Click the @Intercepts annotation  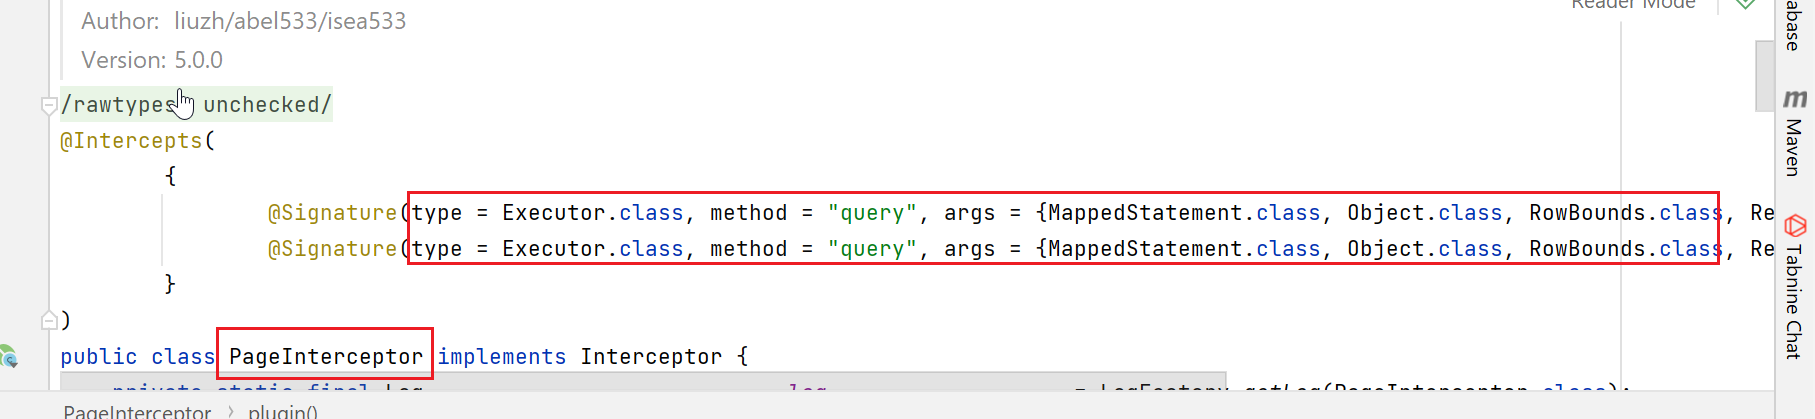point(131,141)
